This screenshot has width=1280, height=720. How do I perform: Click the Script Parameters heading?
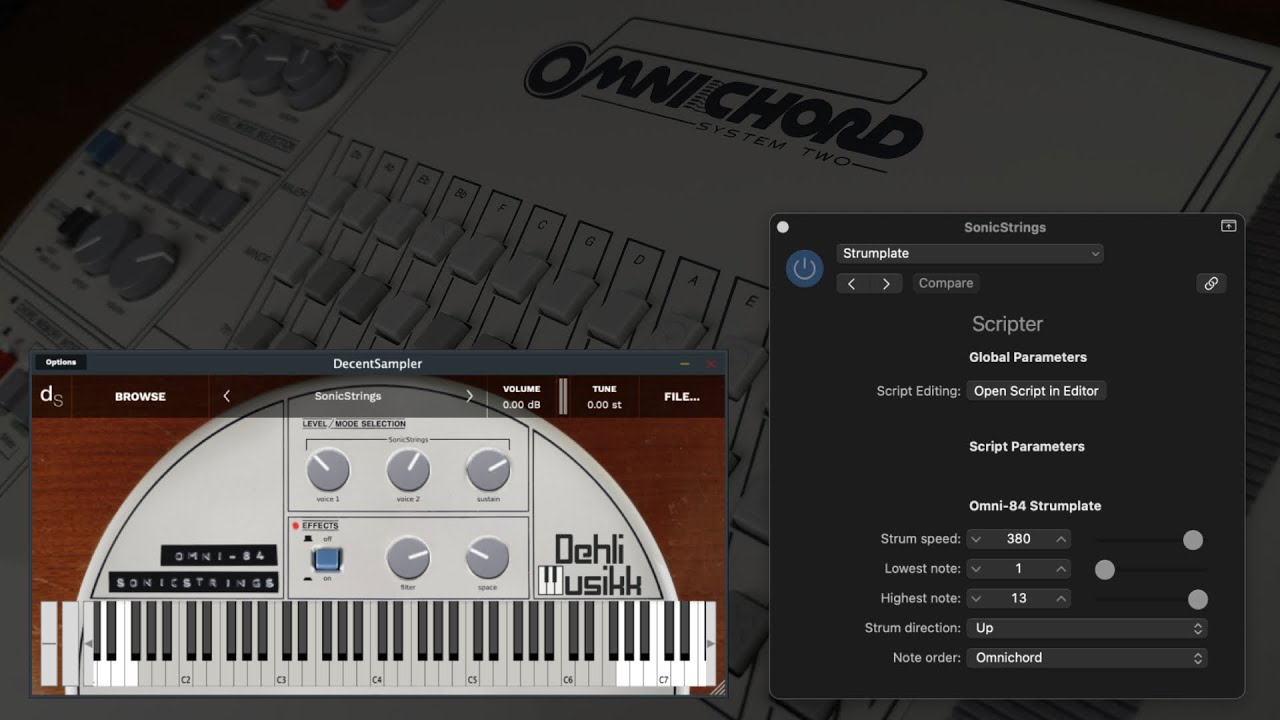coord(1027,446)
